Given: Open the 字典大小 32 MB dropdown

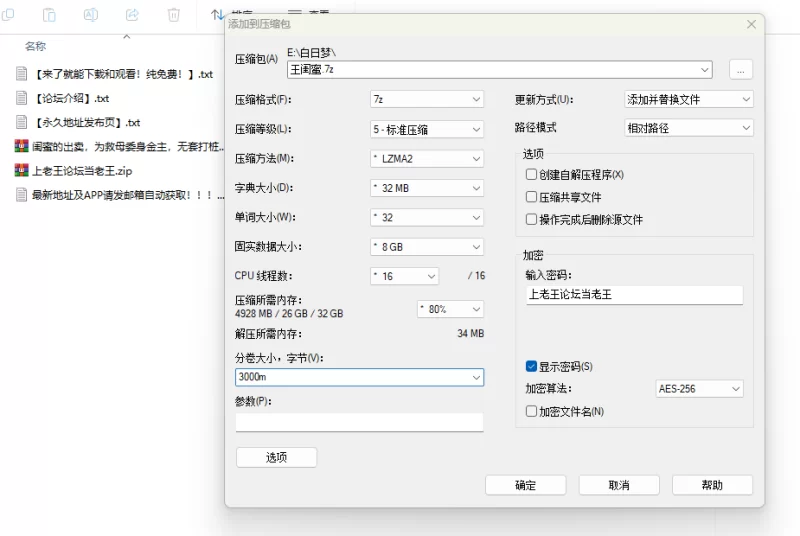Looking at the screenshot, I should click(427, 188).
